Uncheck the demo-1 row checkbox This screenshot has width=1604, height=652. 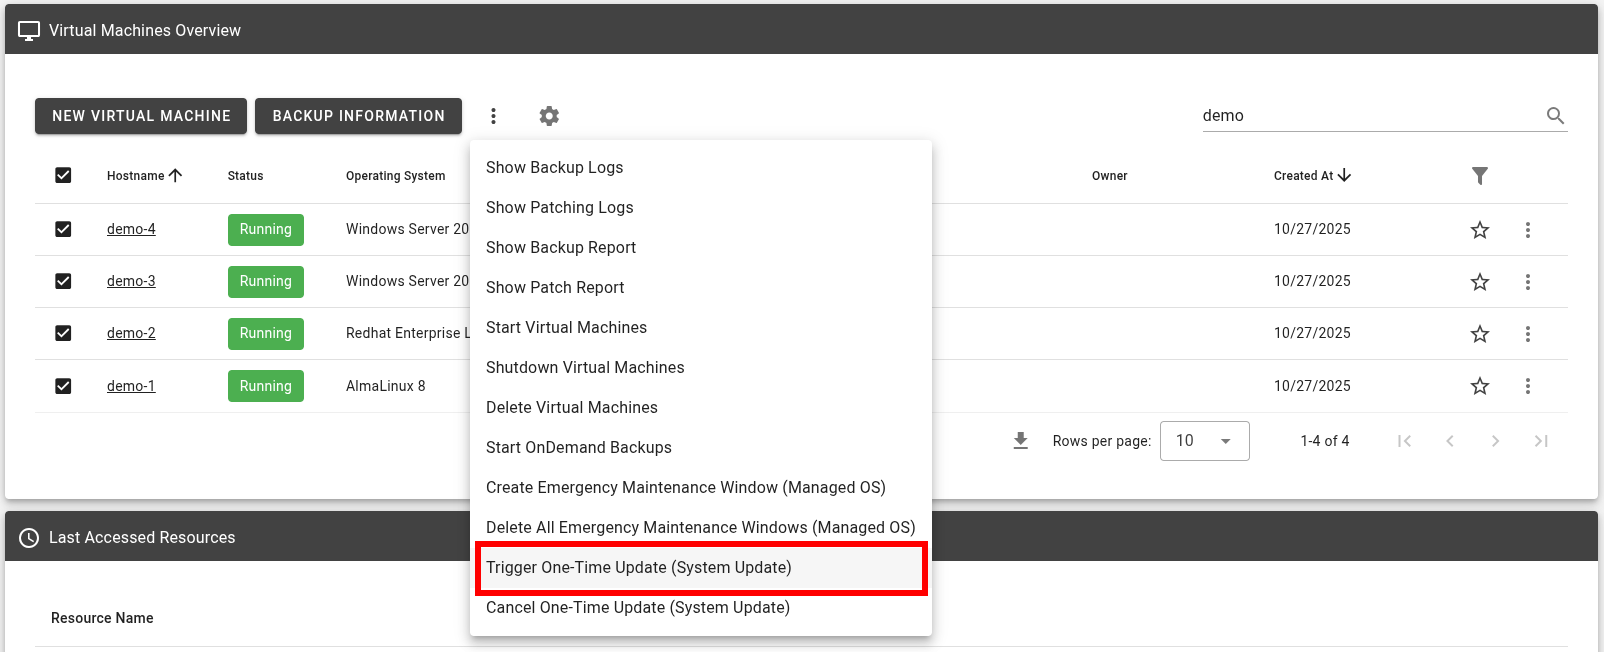tap(63, 386)
